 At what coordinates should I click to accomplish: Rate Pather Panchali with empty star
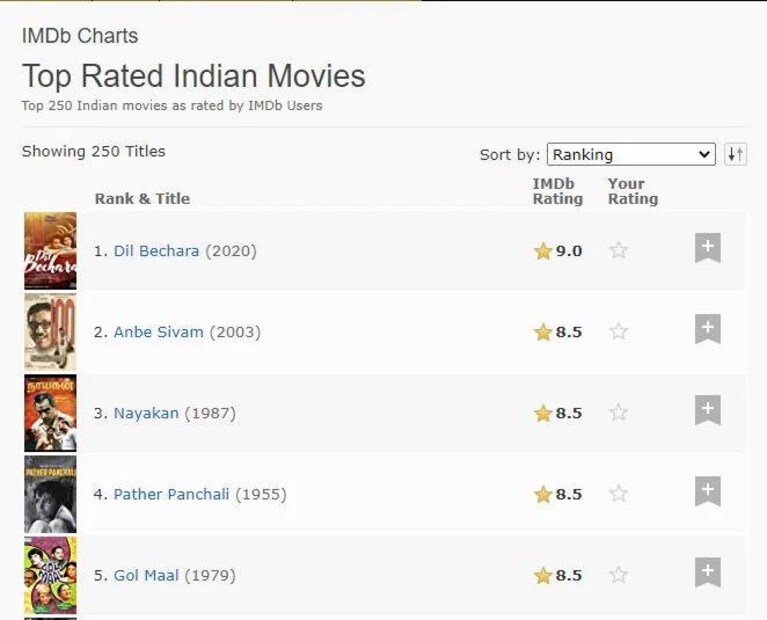click(x=619, y=494)
